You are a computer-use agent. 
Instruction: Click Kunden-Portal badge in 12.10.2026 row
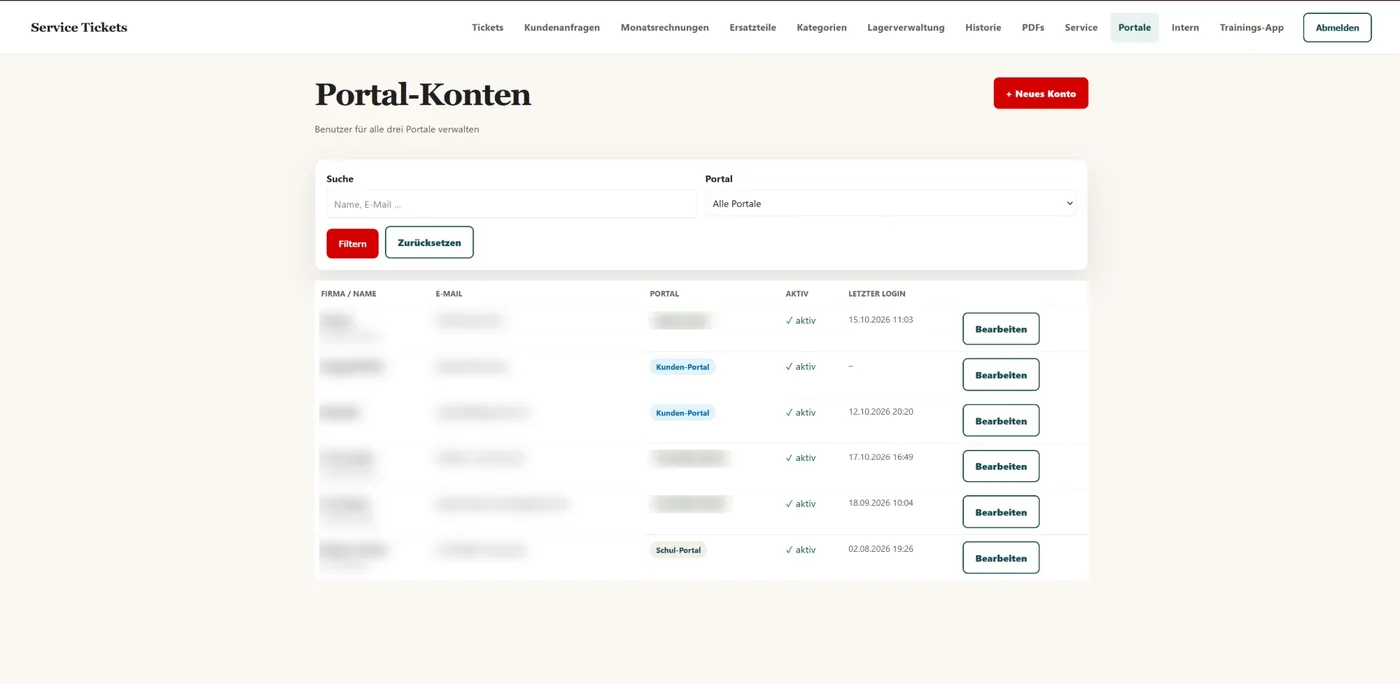pyautogui.click(x=682, y=413)
